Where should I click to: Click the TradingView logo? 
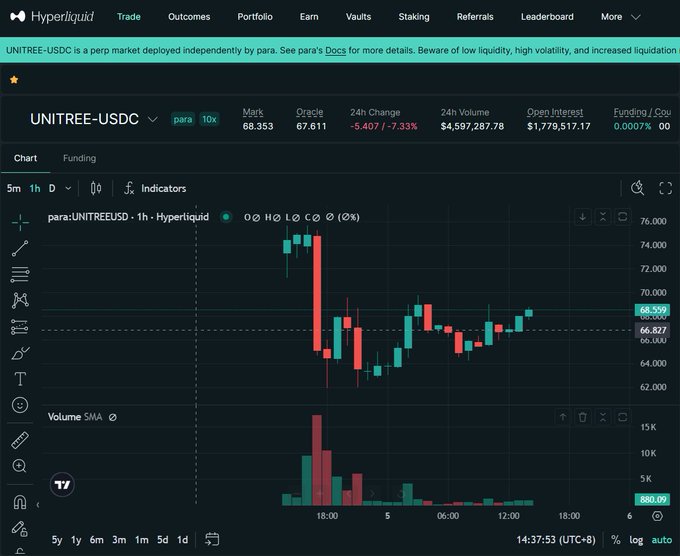point(62,484)
